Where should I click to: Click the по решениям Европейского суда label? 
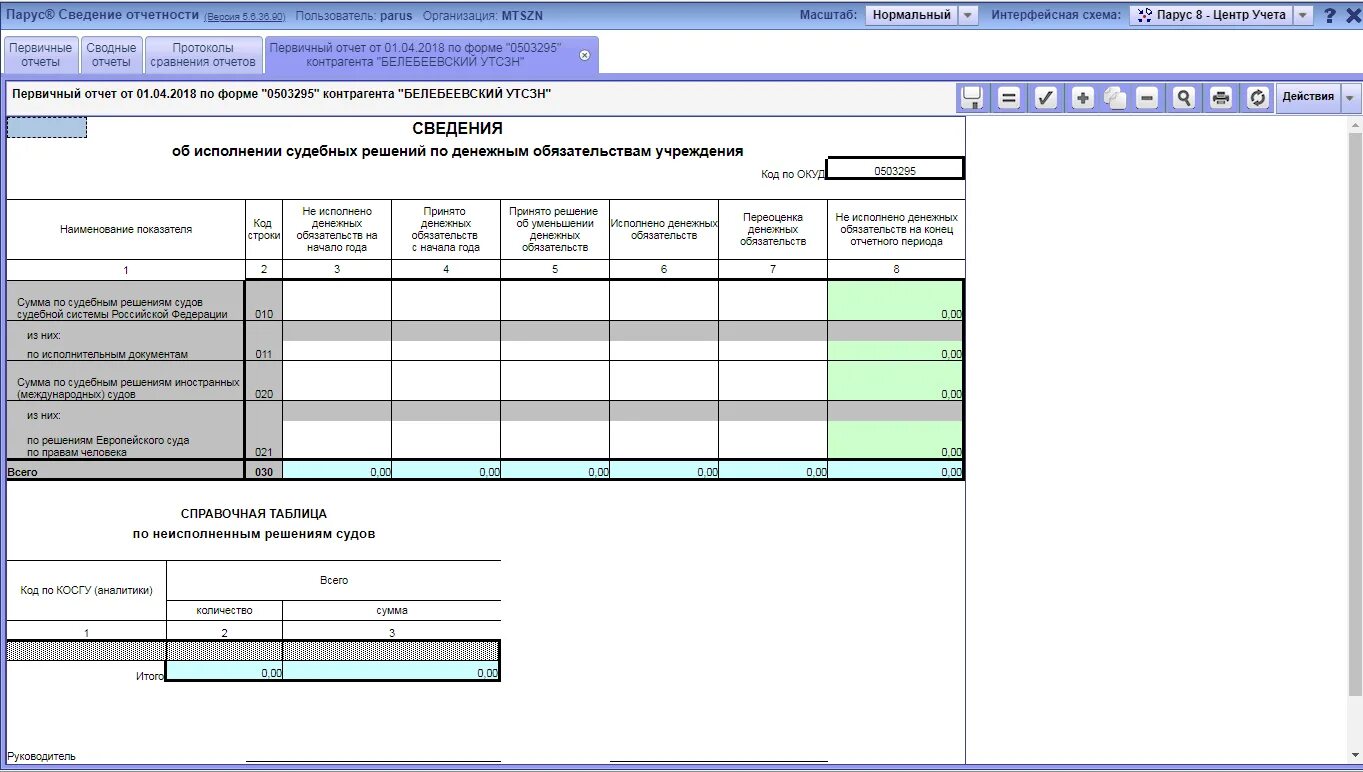coord(108,446)
